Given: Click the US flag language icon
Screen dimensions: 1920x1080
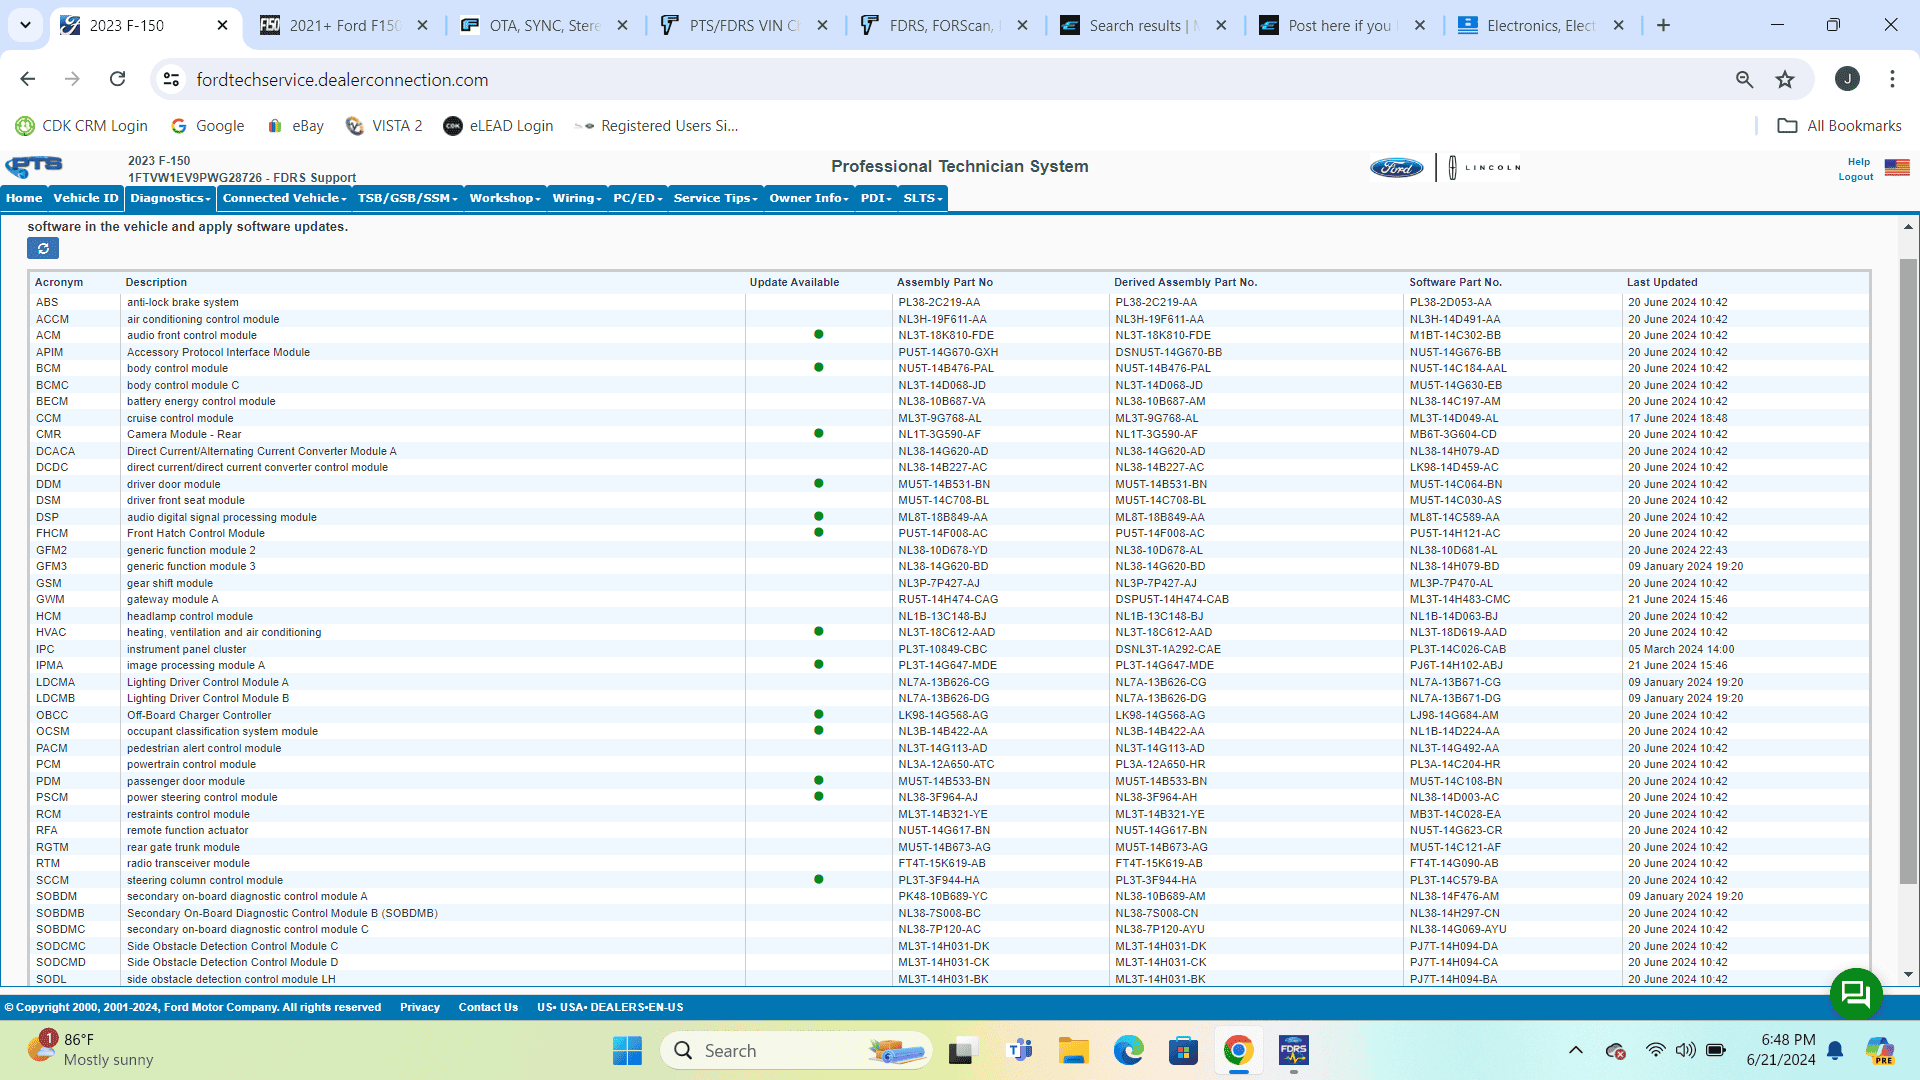Looking at the screenshot, I should pyautogui.click(x=1897, y=167).
